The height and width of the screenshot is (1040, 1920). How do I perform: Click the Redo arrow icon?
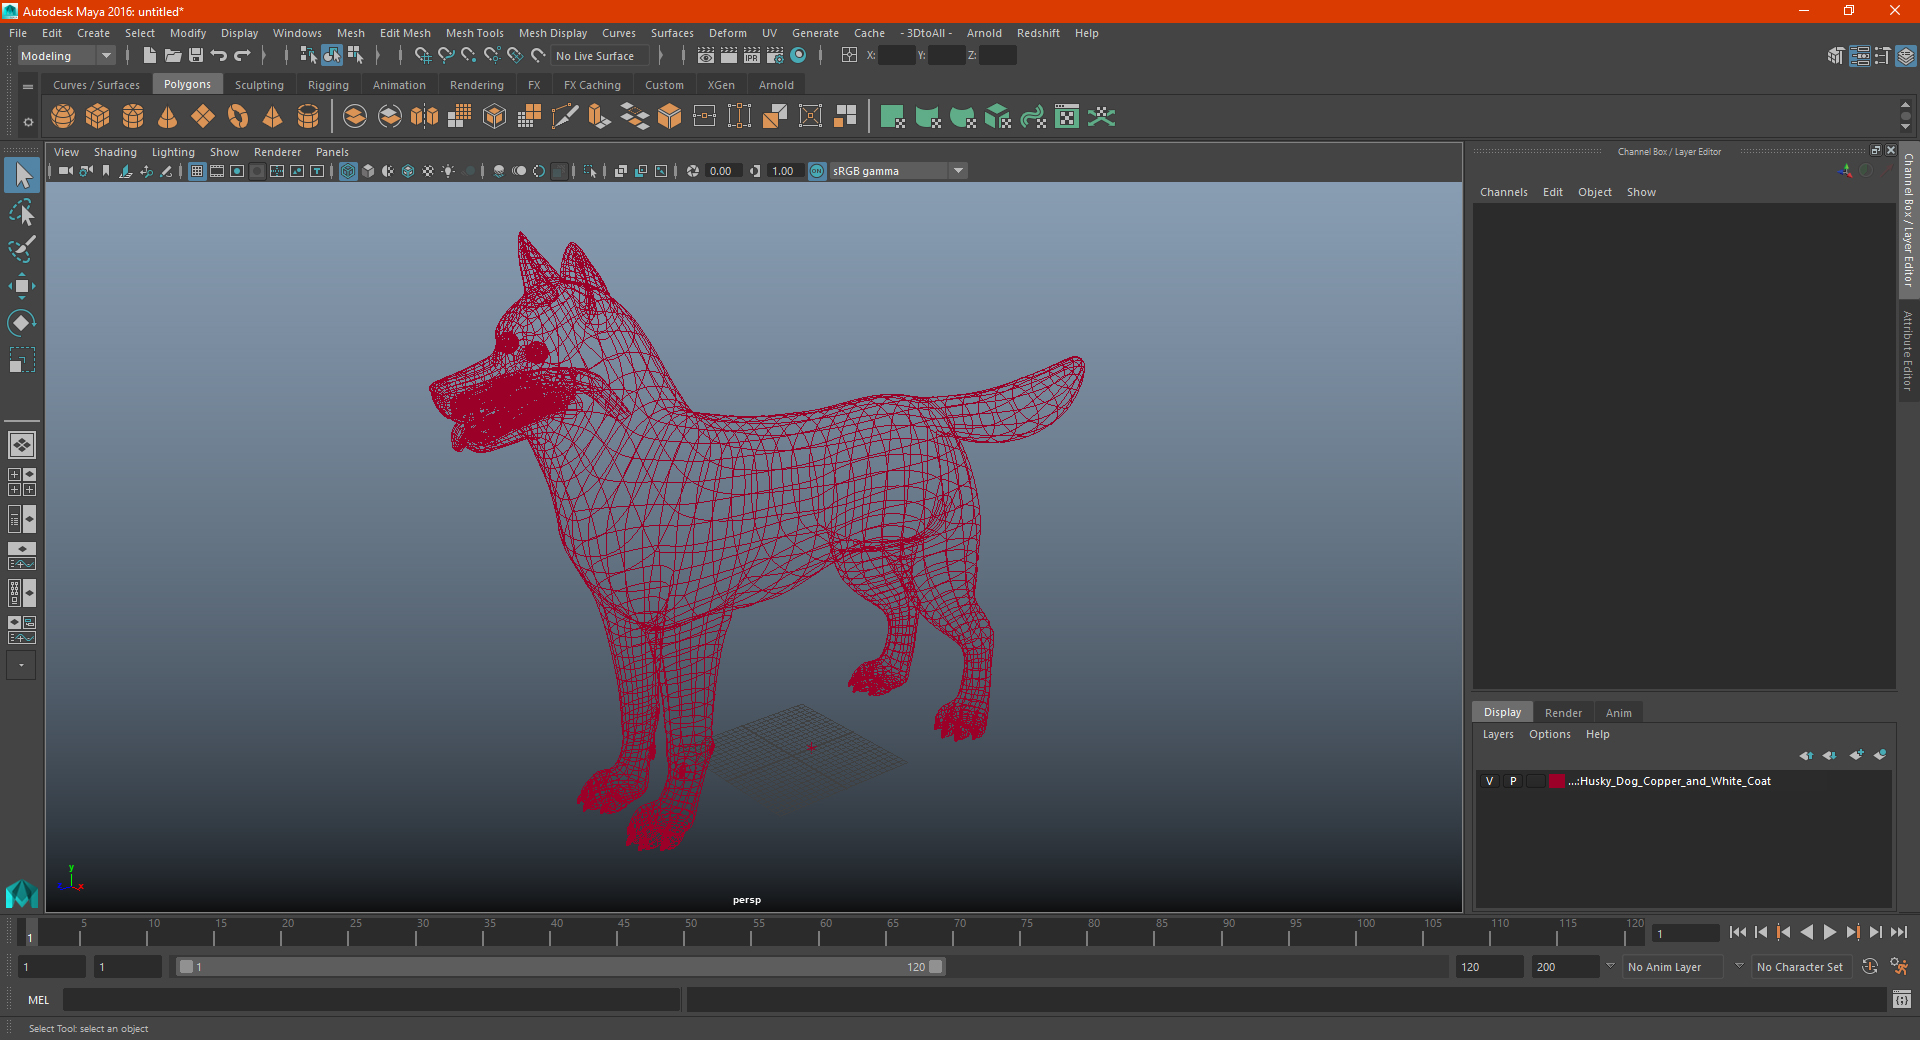click(242, 56)
